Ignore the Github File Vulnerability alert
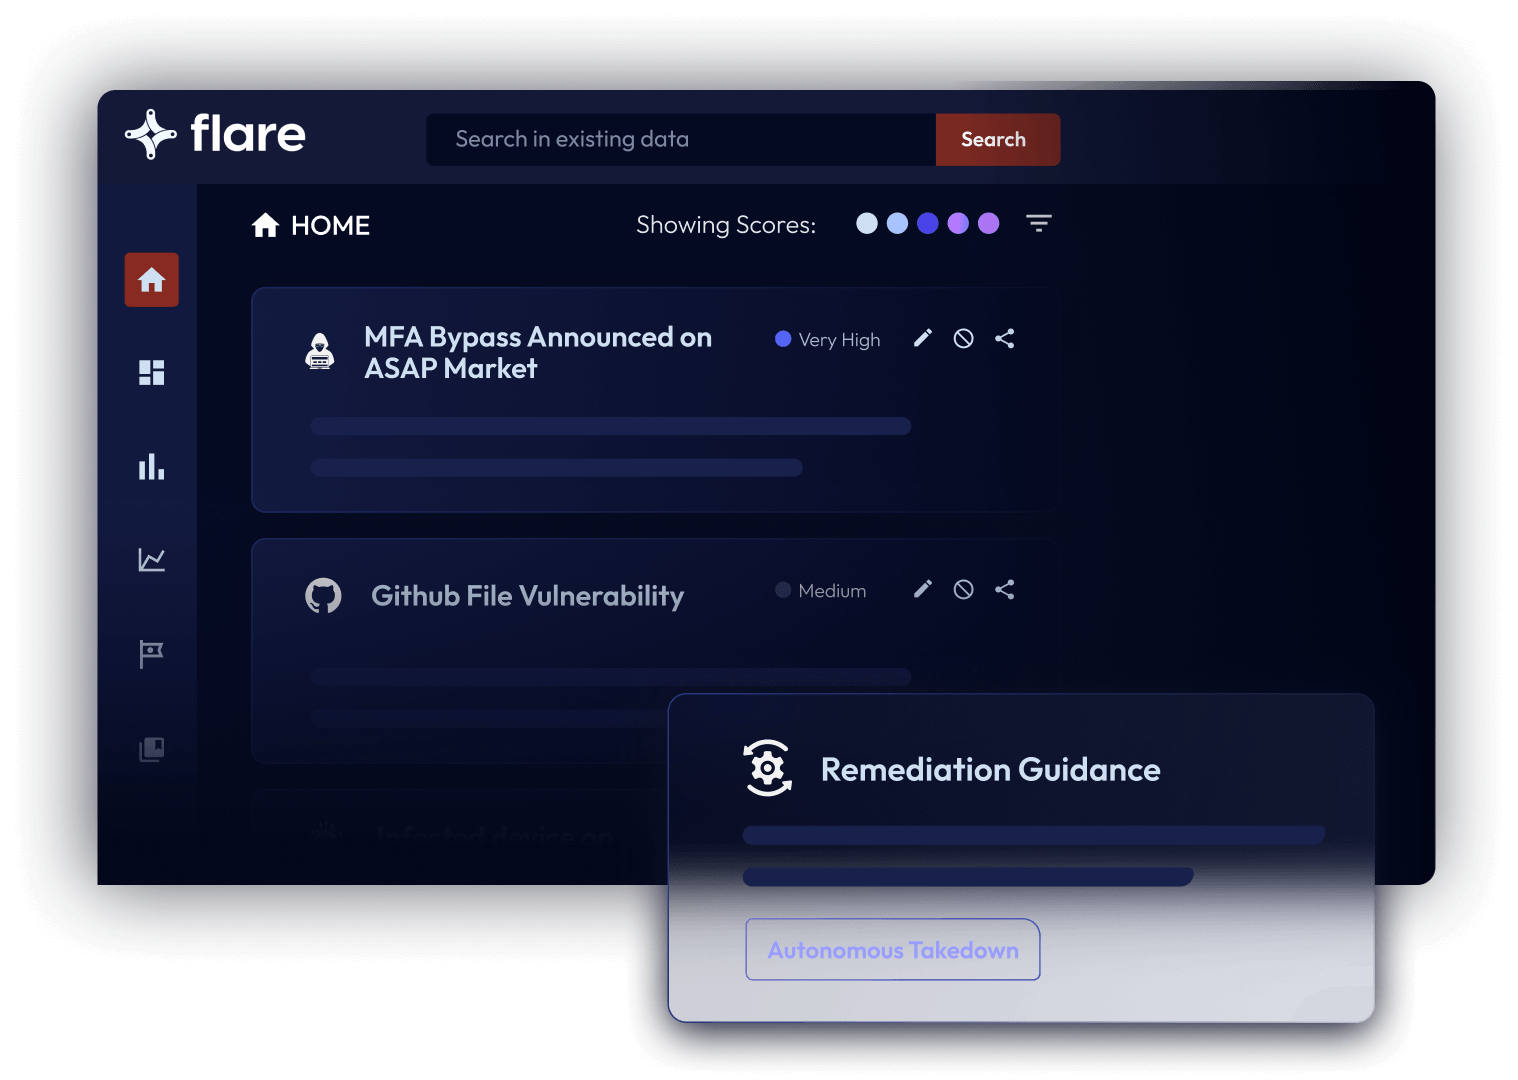The height and width of the screenshot is (1080, 1518). click(964, 590)
